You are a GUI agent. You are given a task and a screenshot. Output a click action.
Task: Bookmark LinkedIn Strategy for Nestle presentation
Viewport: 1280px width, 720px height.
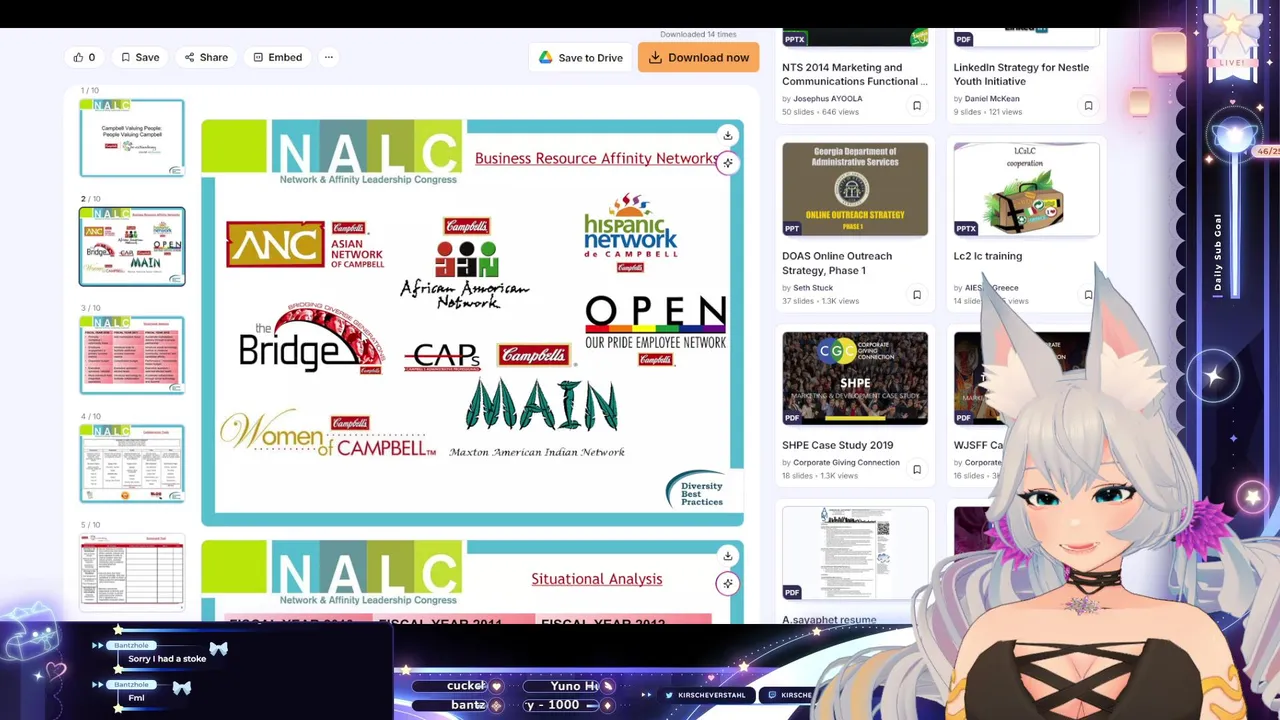tap(1088, 105)
